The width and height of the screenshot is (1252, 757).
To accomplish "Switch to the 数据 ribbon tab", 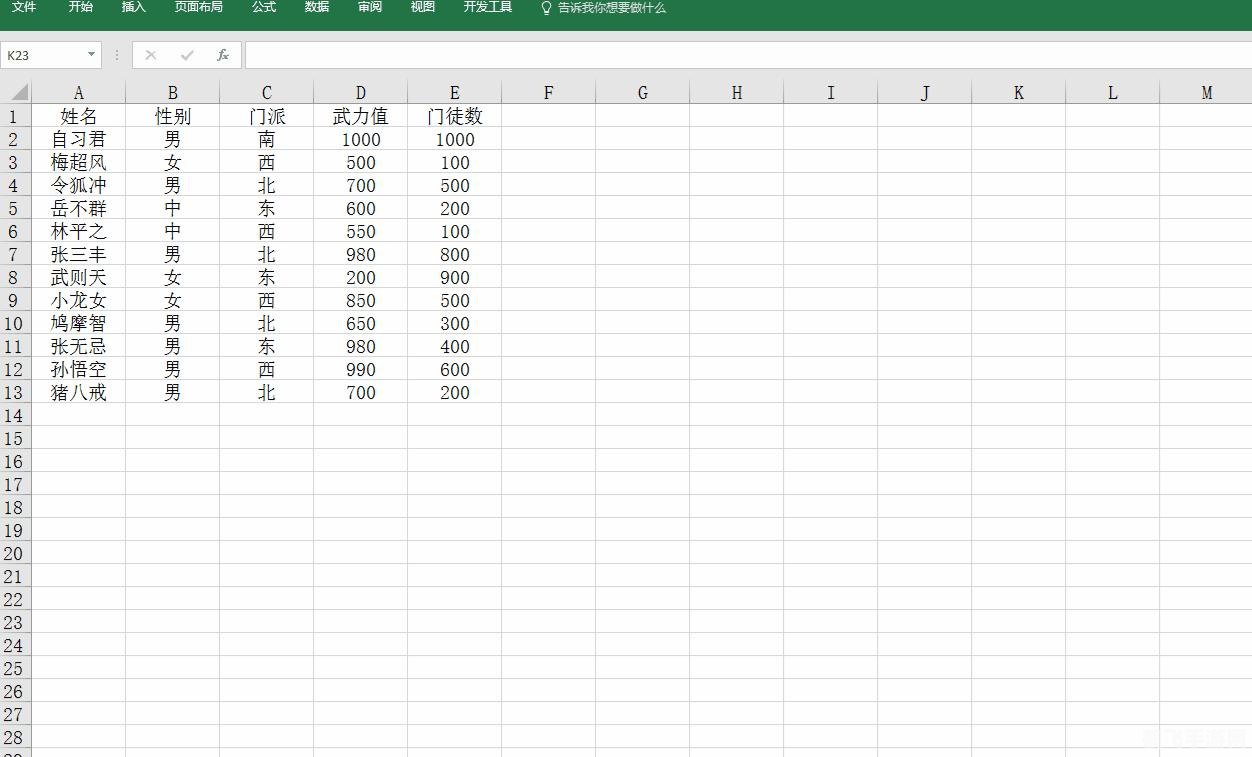I will coord(315,7).
